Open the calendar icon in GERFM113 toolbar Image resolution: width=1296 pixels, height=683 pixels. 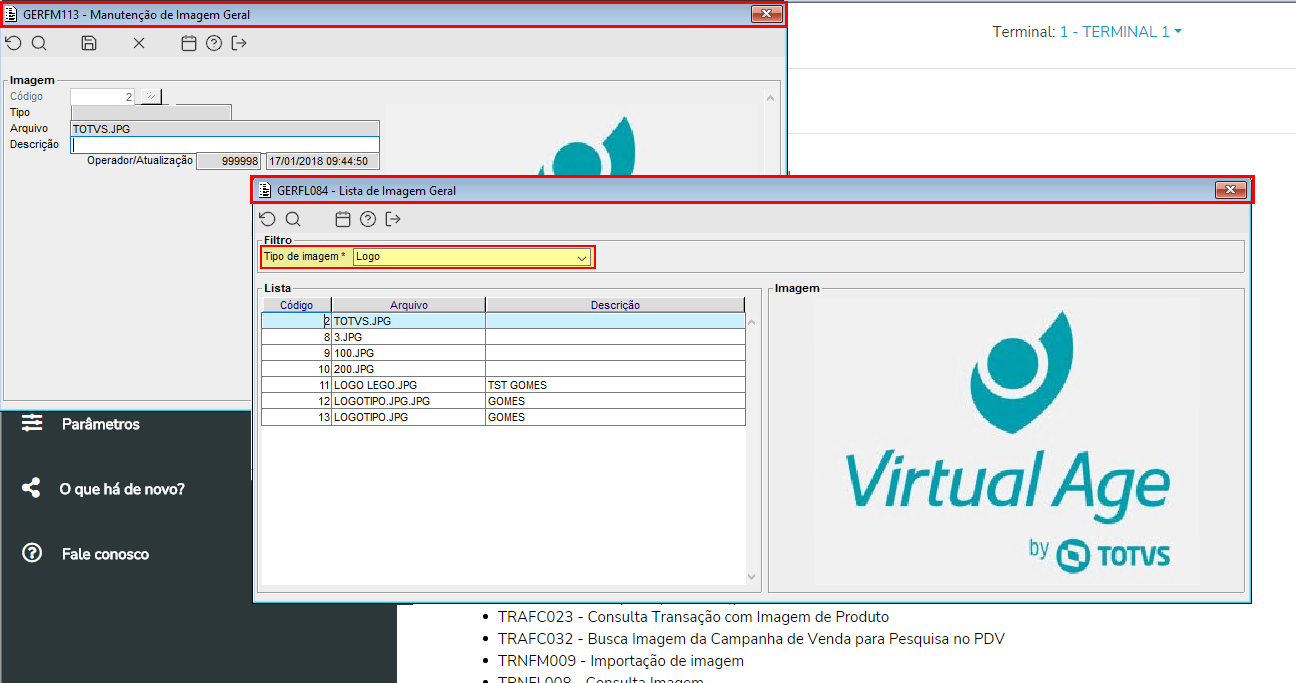[x=188, y=43]
